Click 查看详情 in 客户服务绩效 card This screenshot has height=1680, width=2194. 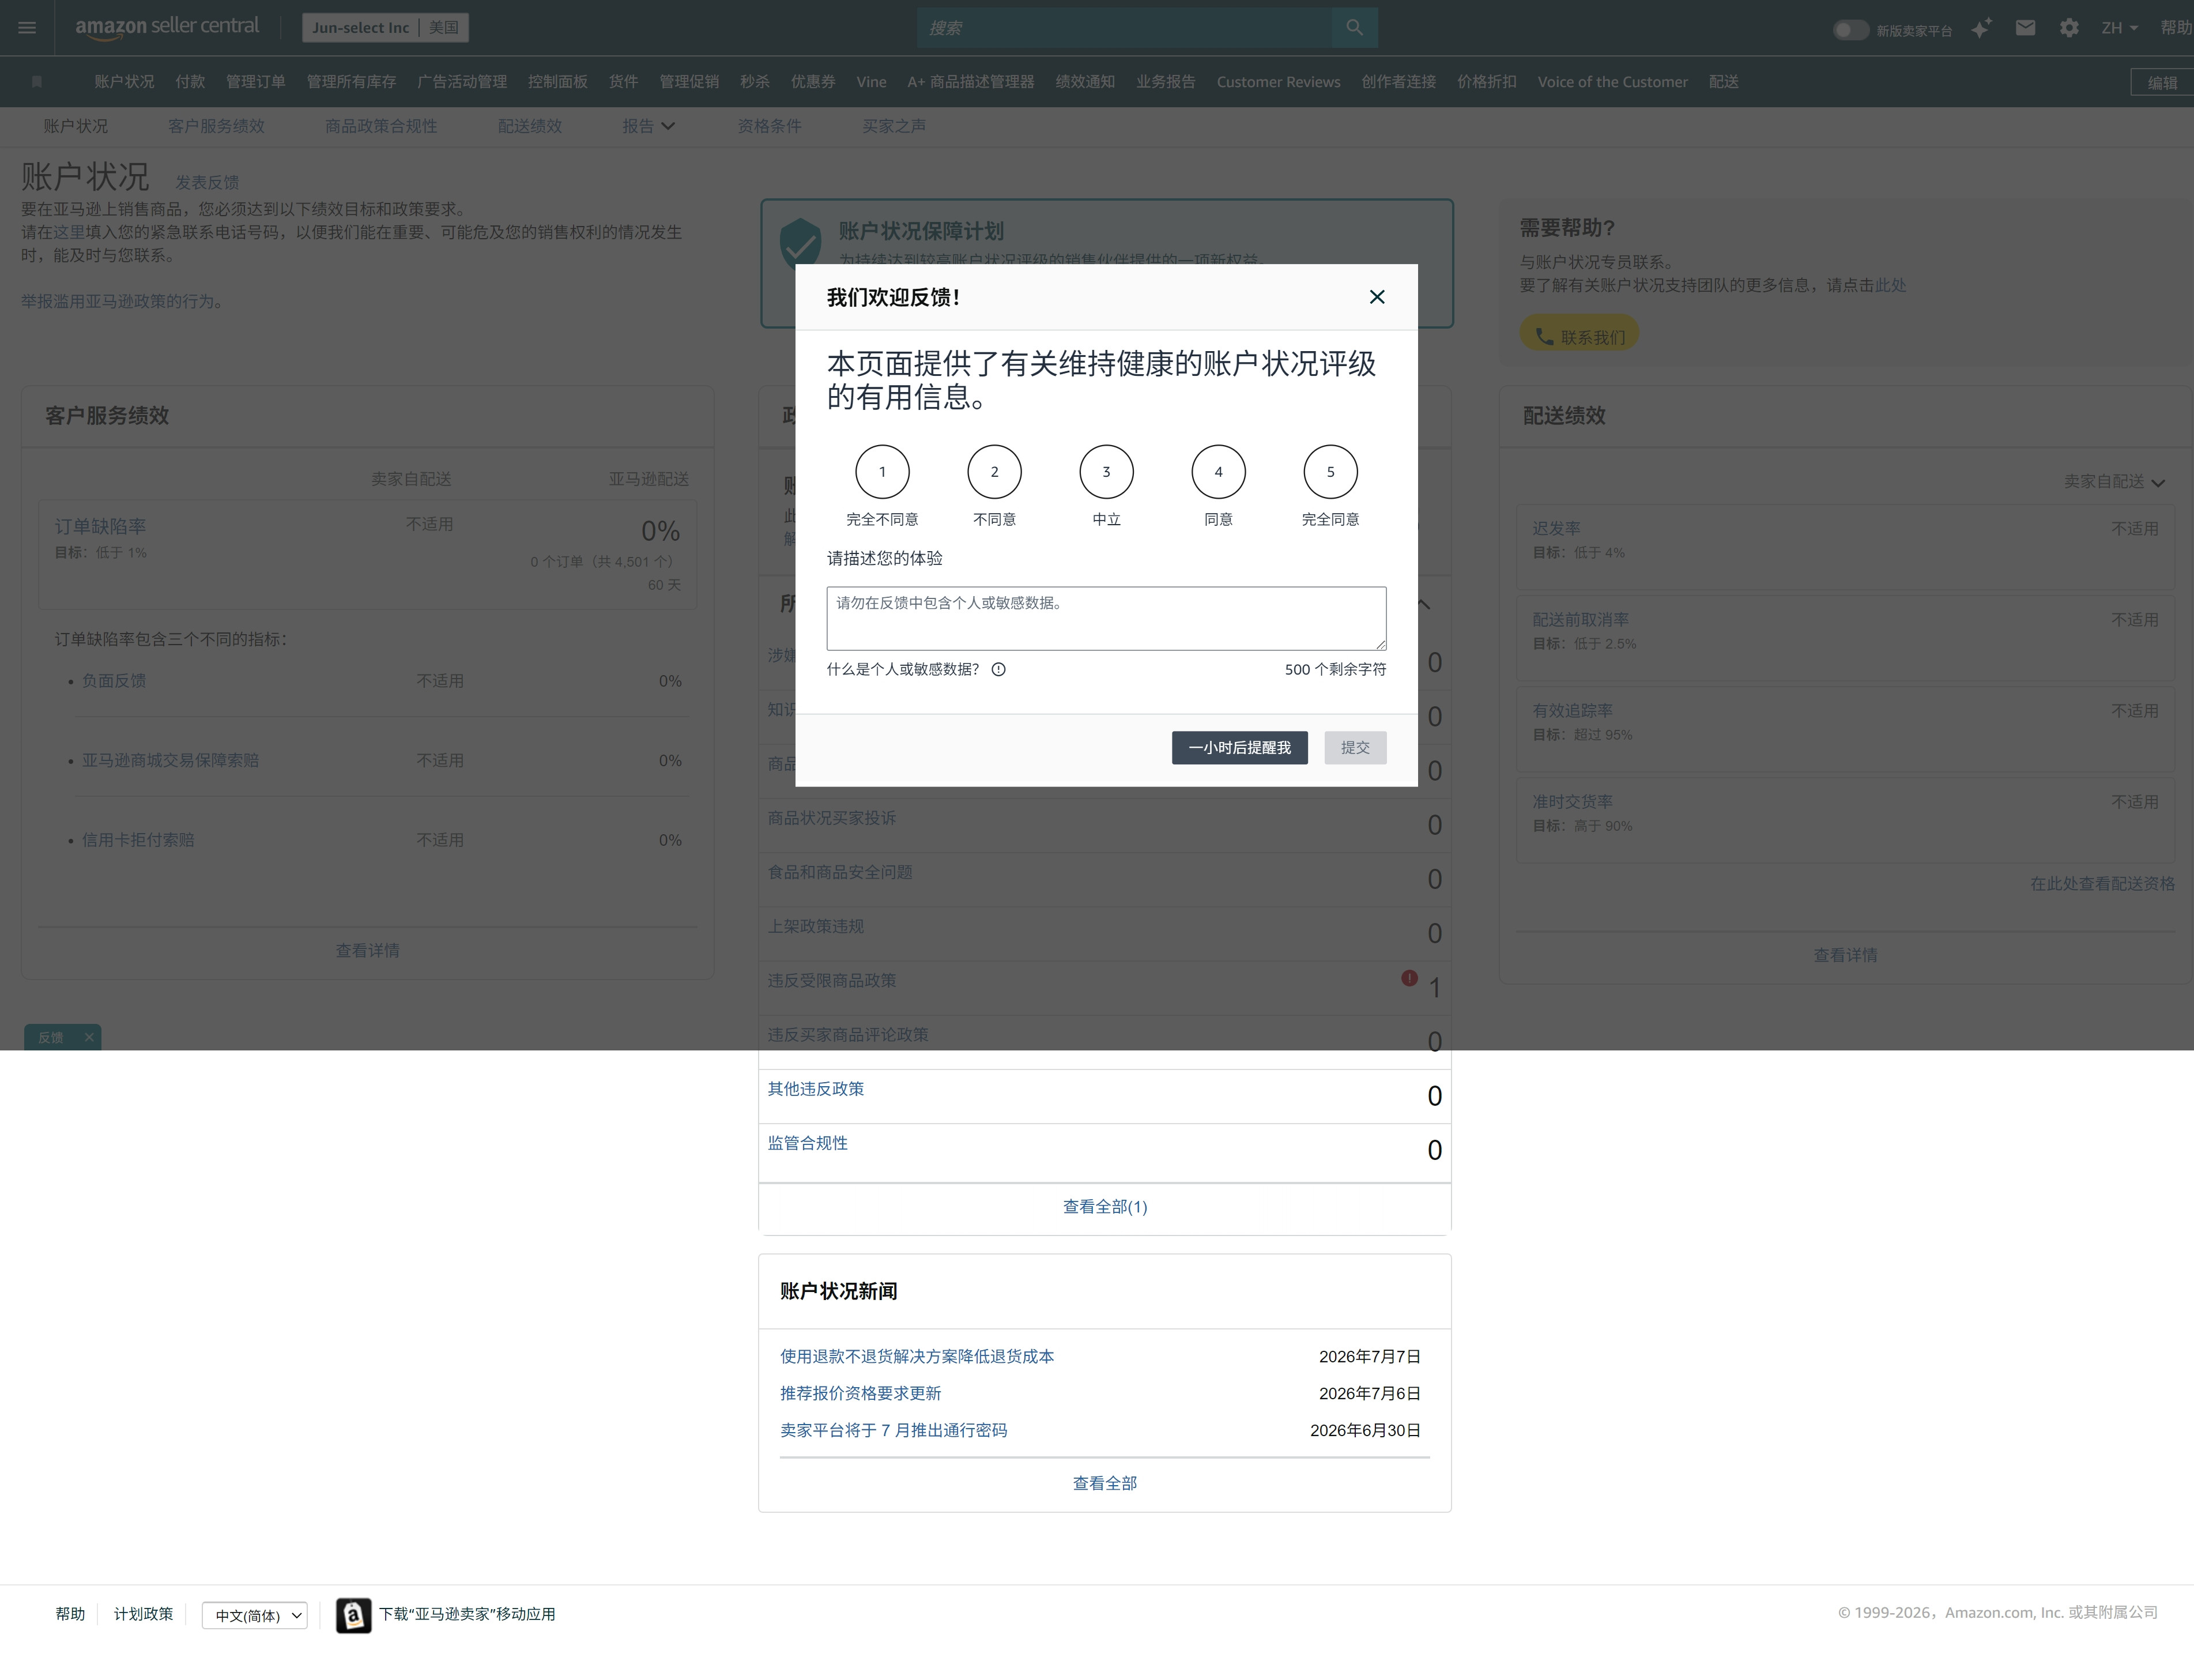point(368,951)
